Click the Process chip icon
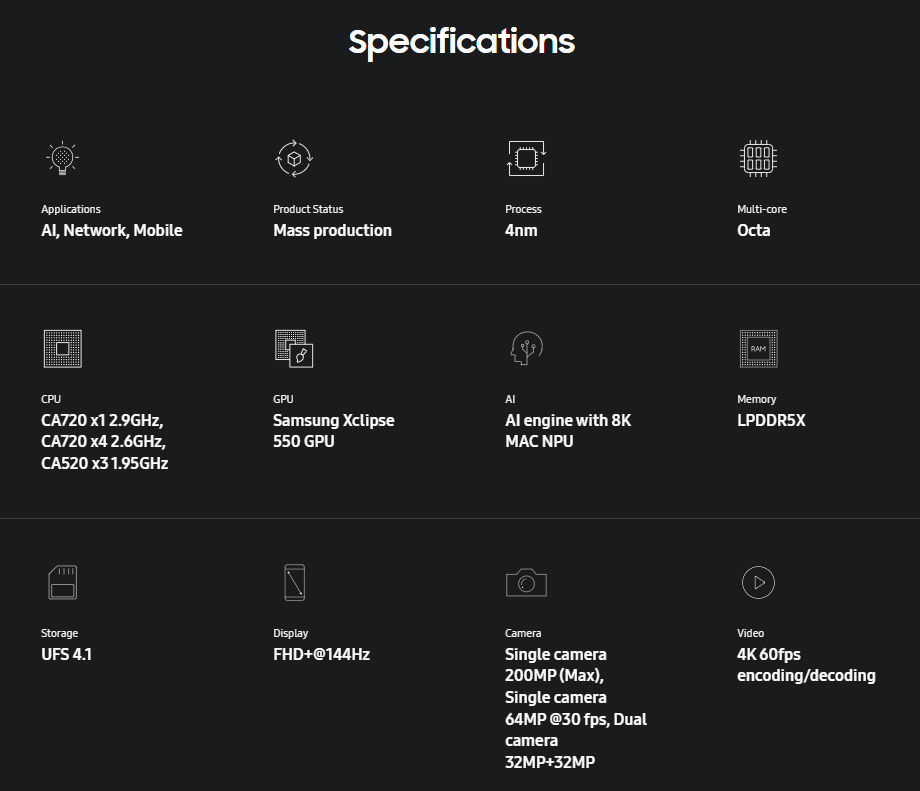The height and width of the screenshot is (791, 920). point(526,158)
